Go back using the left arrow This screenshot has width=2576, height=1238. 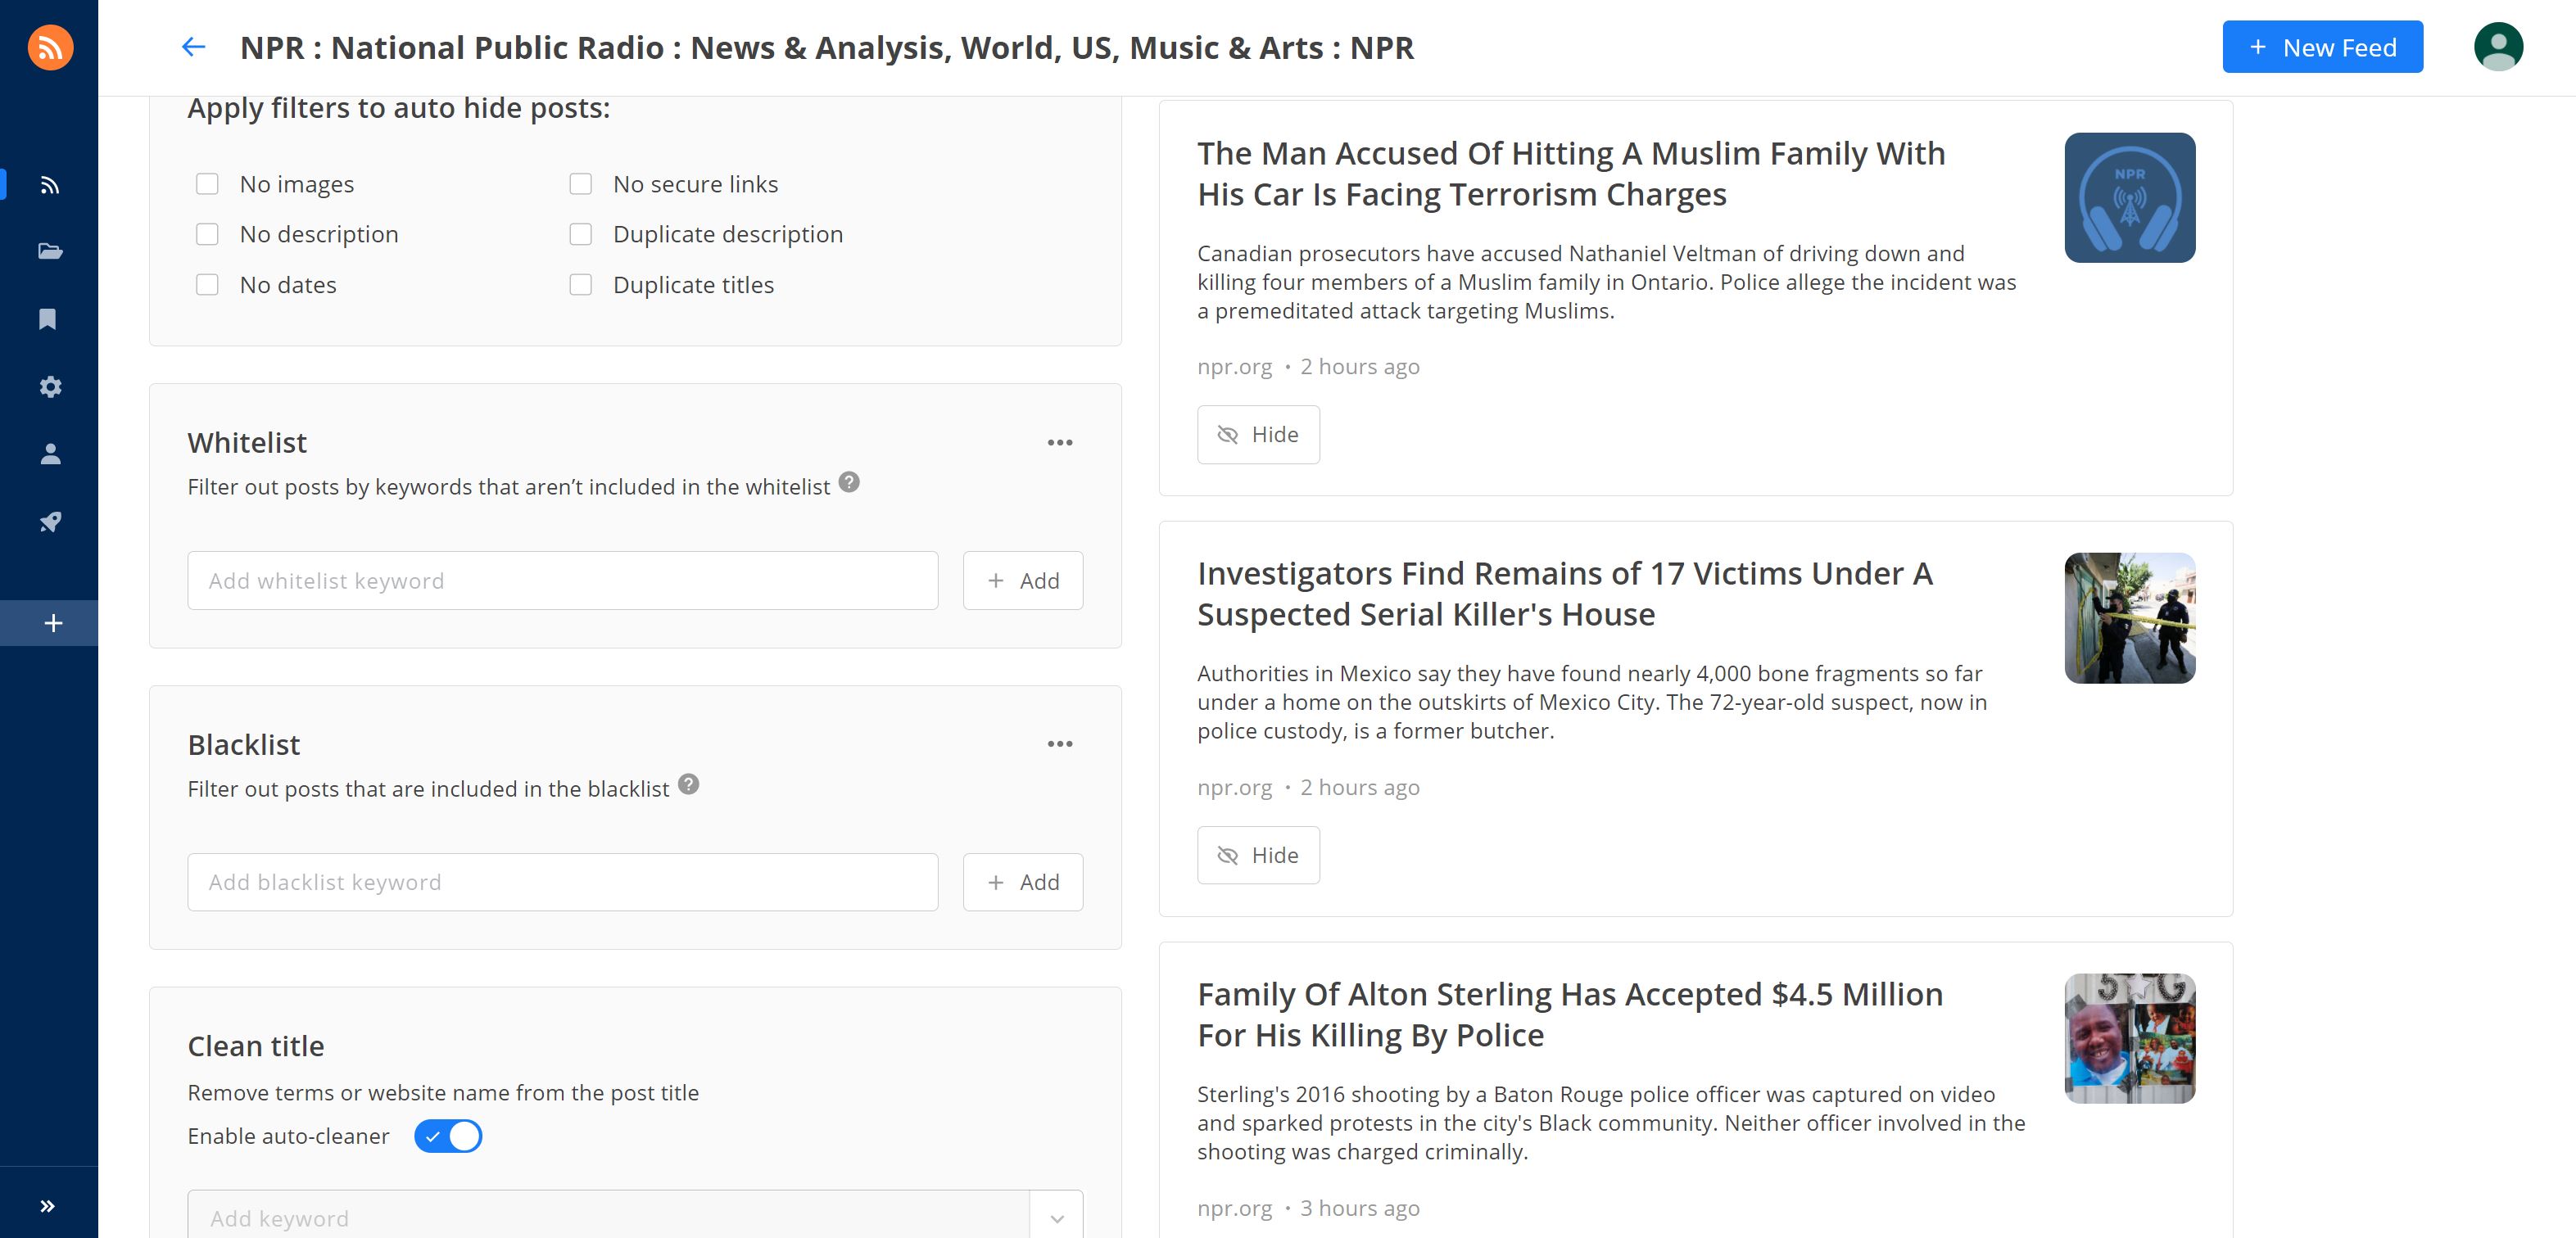[193, 47]
